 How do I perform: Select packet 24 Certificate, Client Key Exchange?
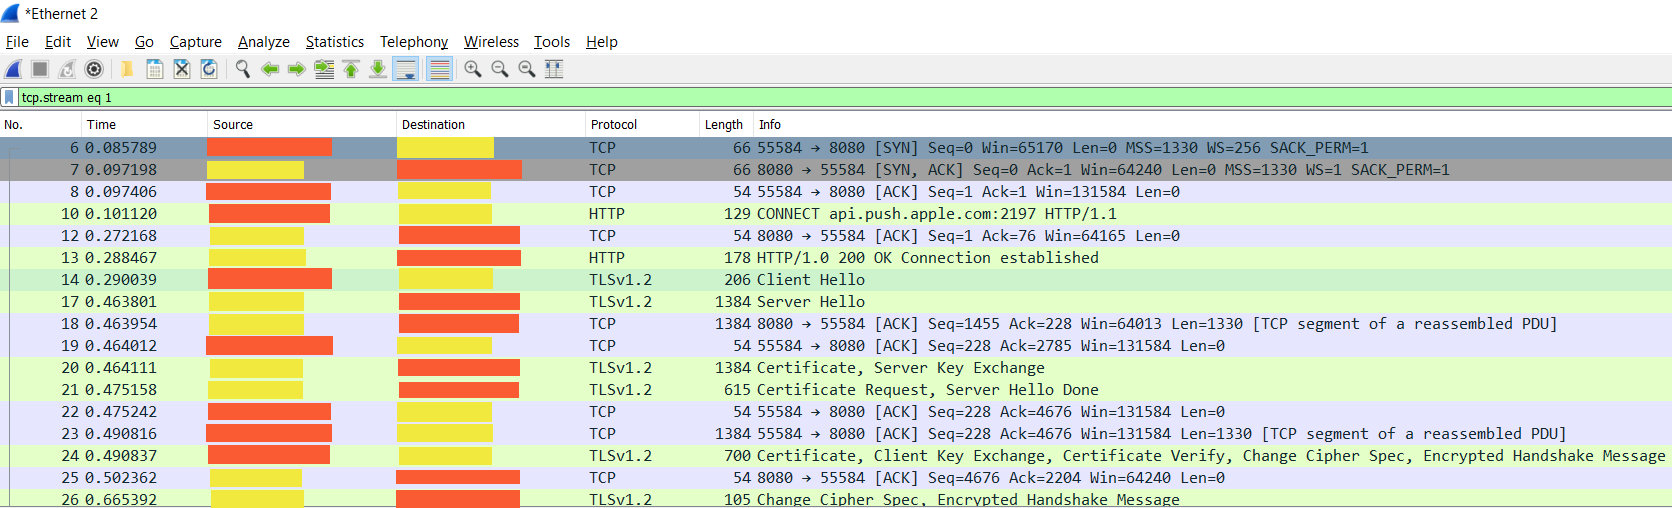(836, 456)
